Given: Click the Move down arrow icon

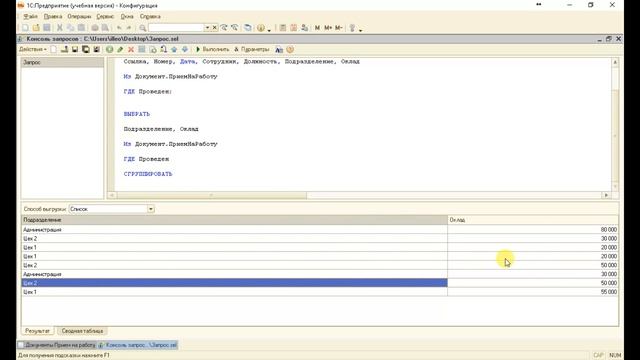Looking at the screenshot, I should 184,49.
